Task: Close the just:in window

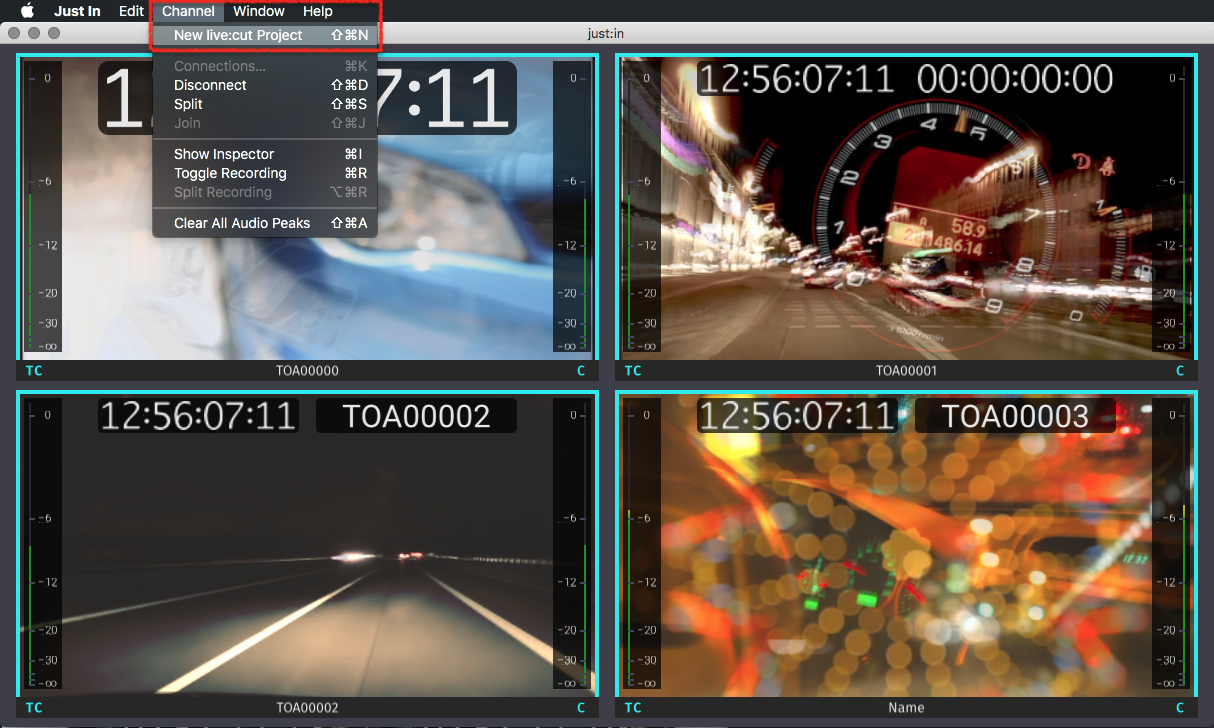Action: (15, 33)
